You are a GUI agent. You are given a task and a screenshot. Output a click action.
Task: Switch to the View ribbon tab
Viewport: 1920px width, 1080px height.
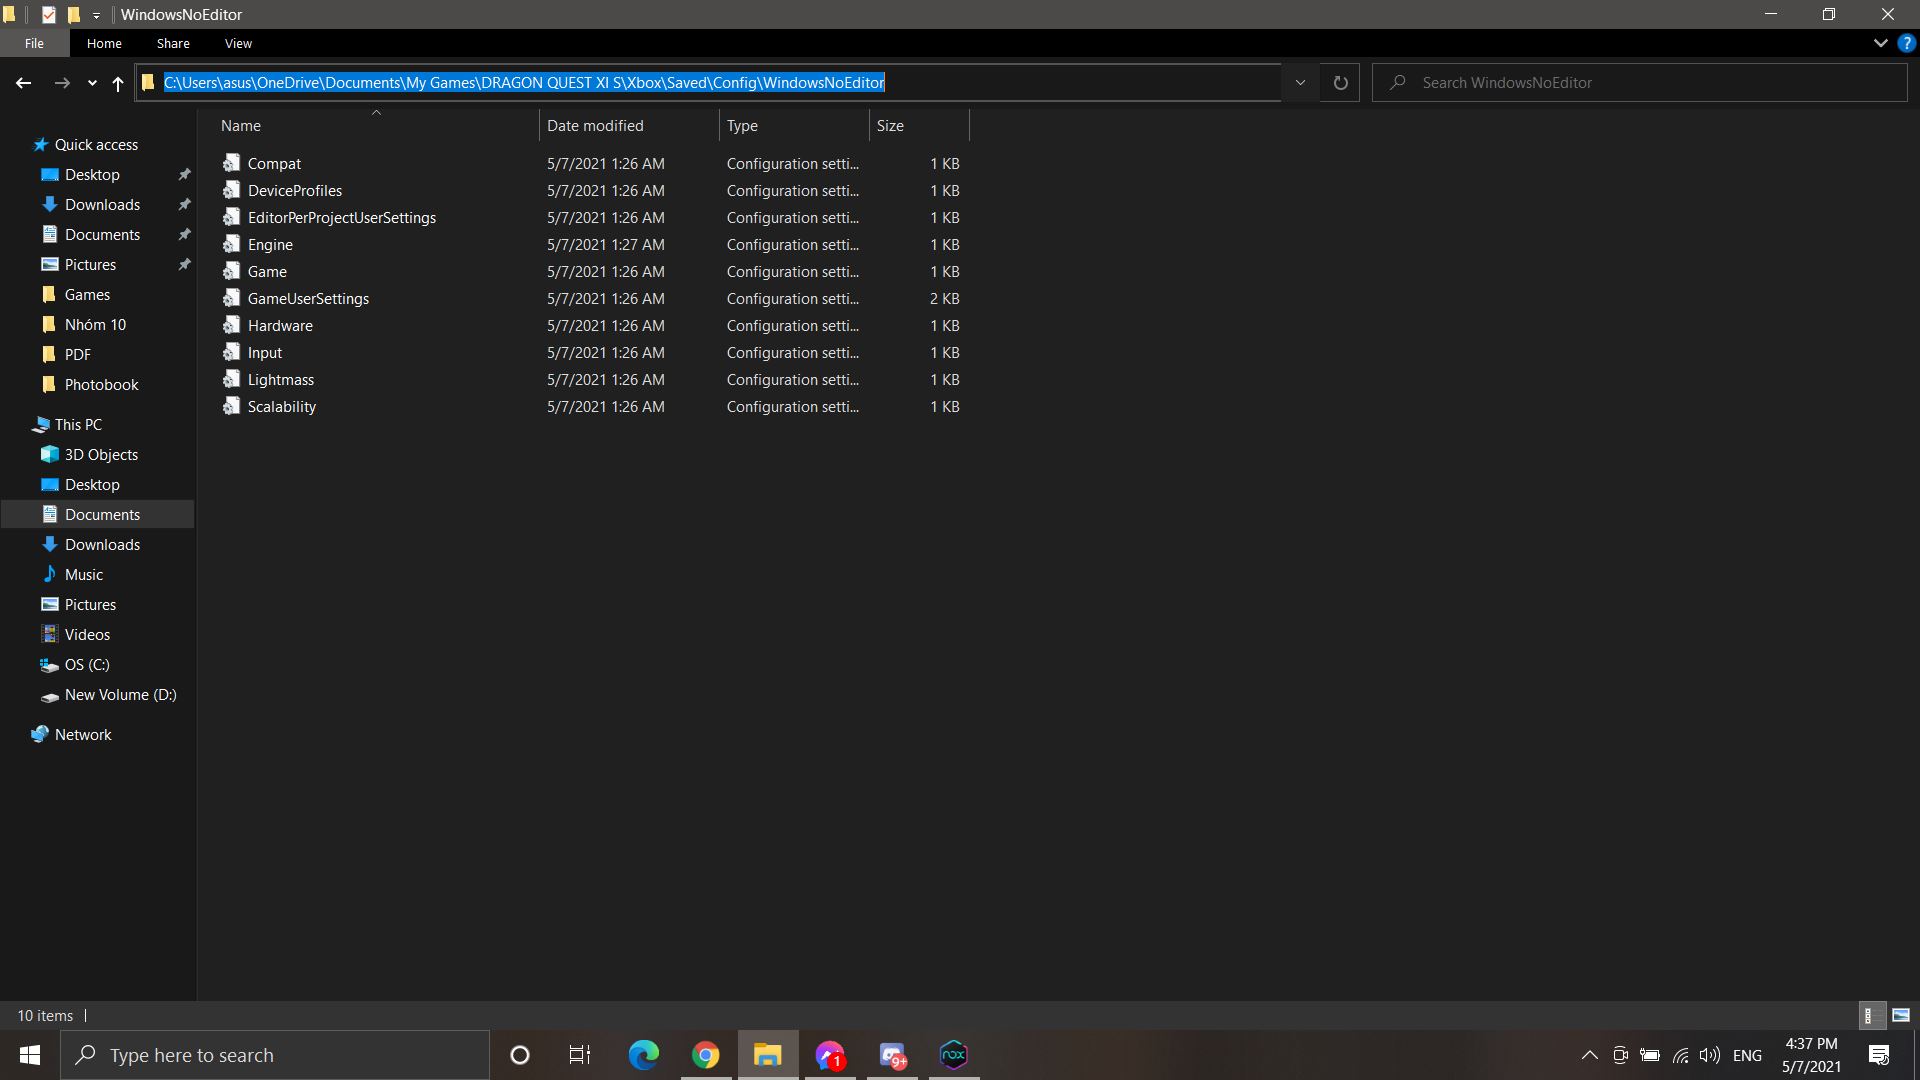(238, 43)
